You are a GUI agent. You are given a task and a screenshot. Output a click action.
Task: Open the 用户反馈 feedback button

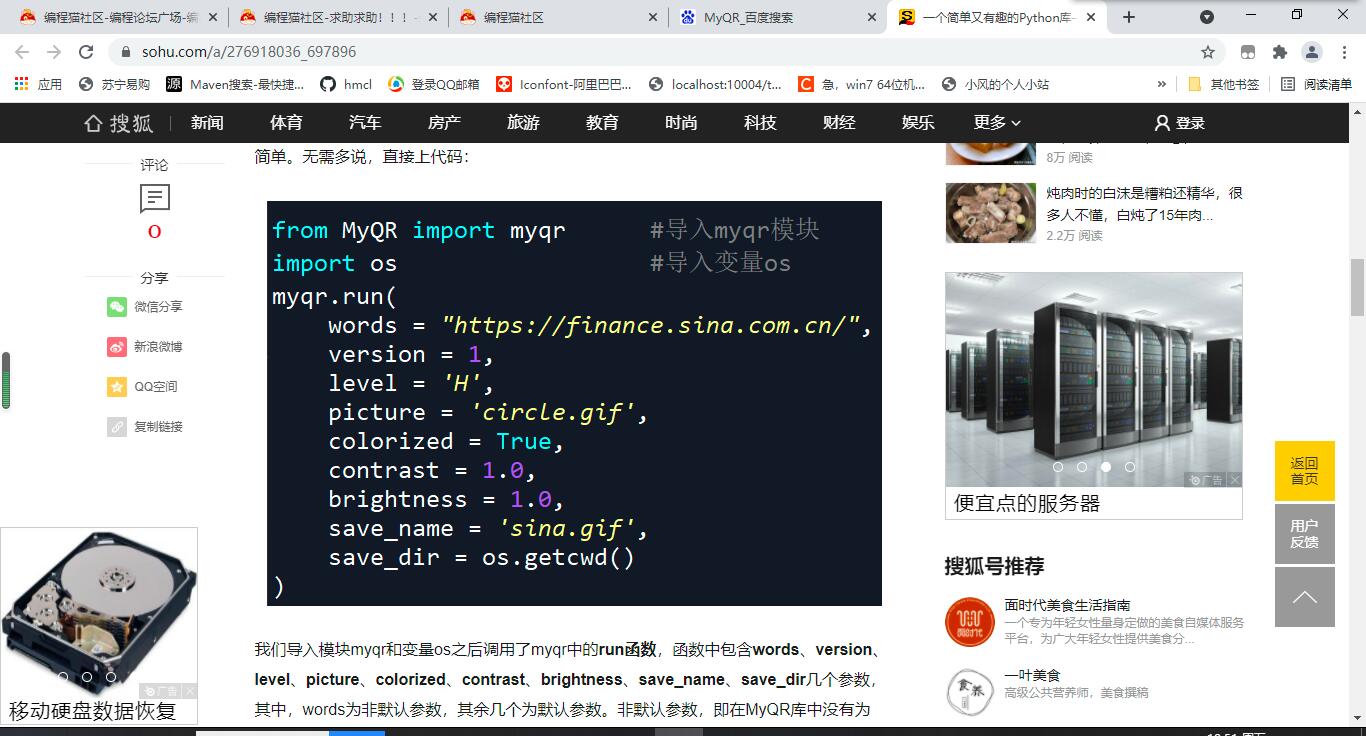point(1305,534)
